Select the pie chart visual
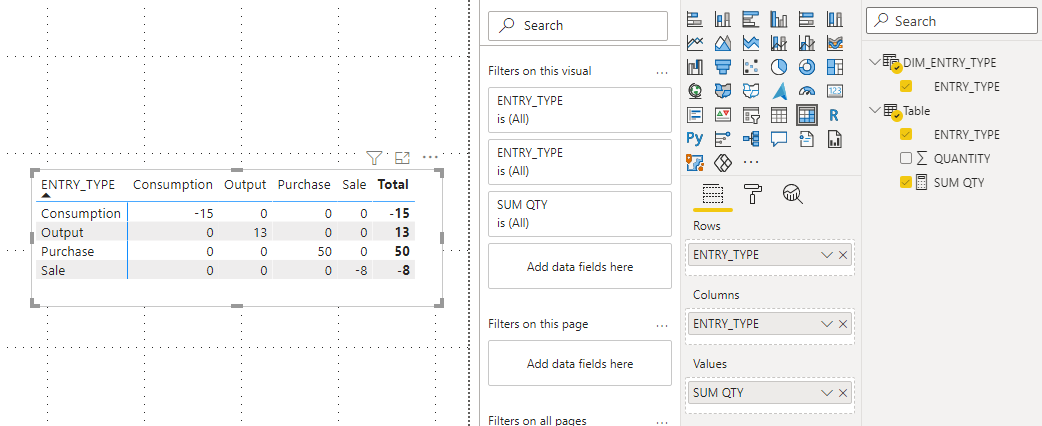This screenshot has height=426, width=1042. 779,67
